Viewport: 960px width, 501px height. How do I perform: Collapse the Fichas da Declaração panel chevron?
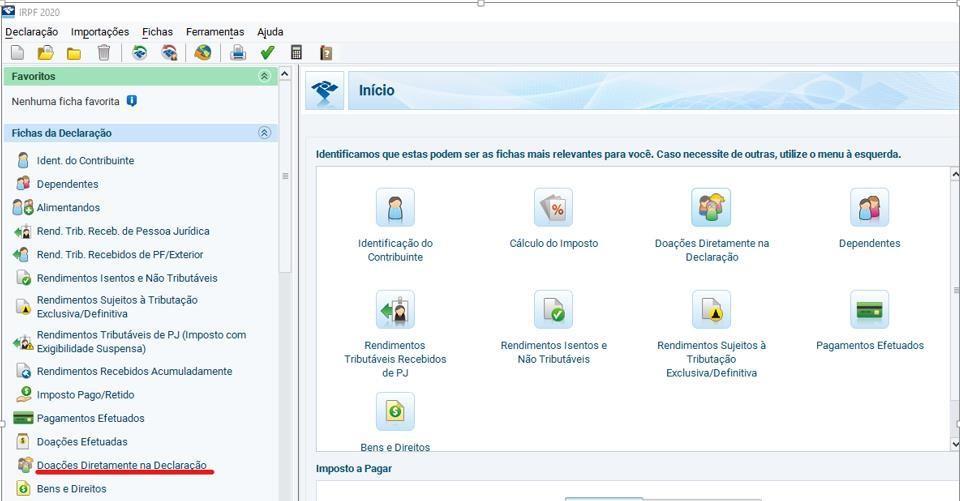pos(264,133)
